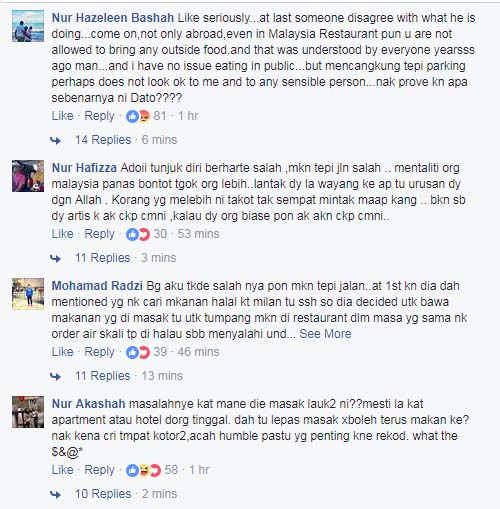Open Mohamad Radzi's avatar thumbnail

(28, 294)
